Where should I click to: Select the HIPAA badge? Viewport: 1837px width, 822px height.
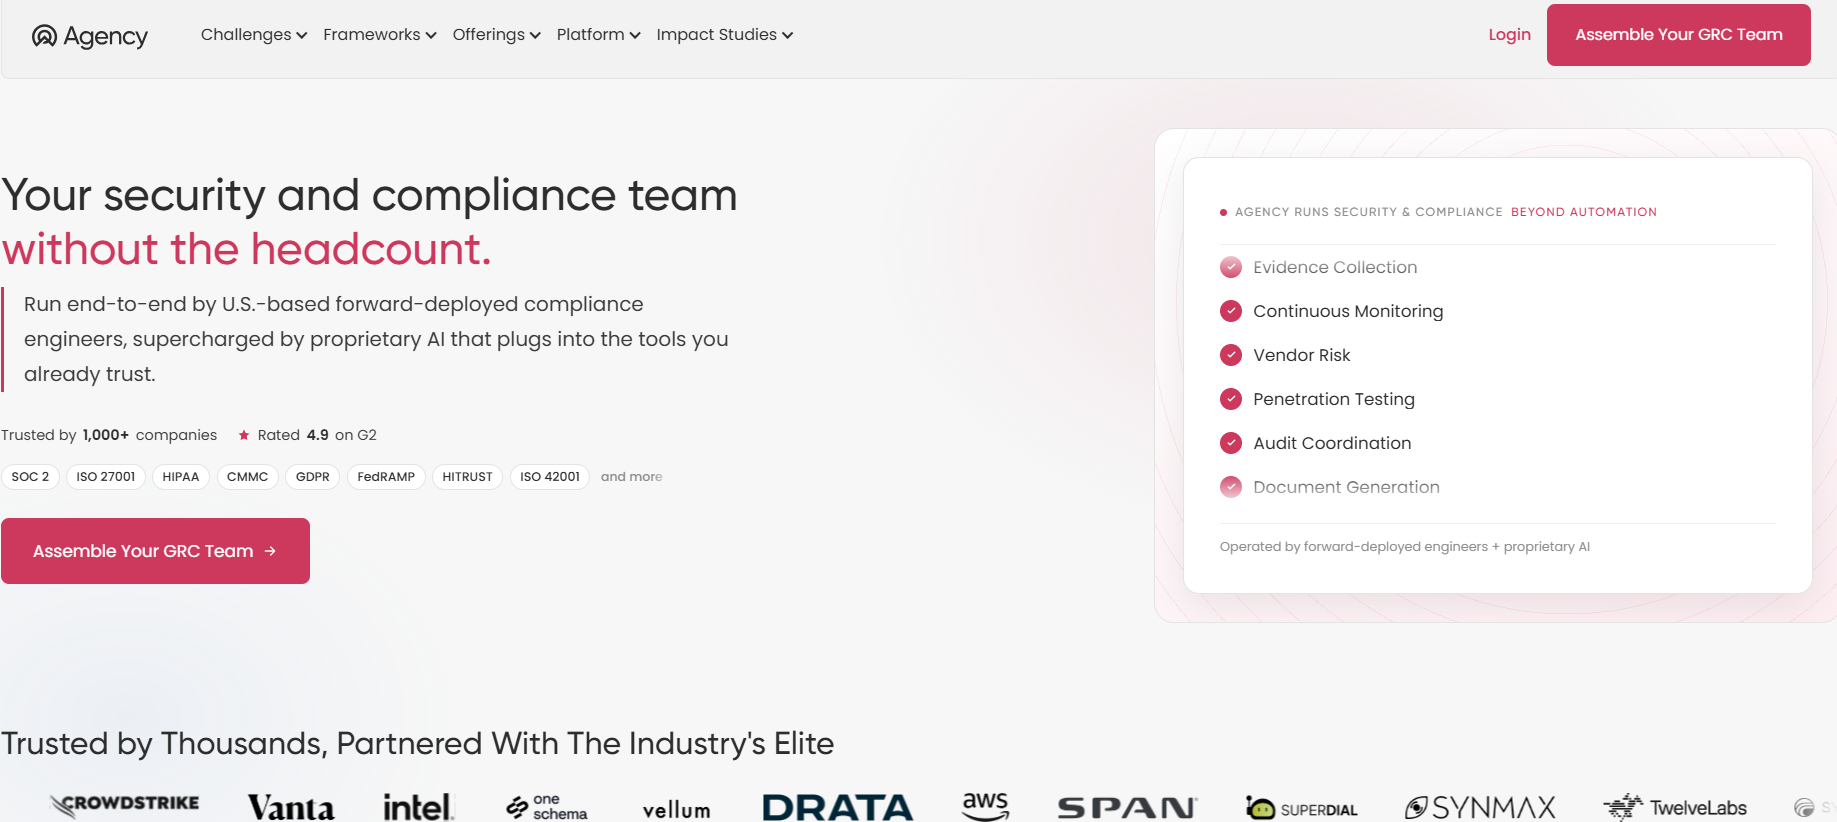tap(181, 477)
